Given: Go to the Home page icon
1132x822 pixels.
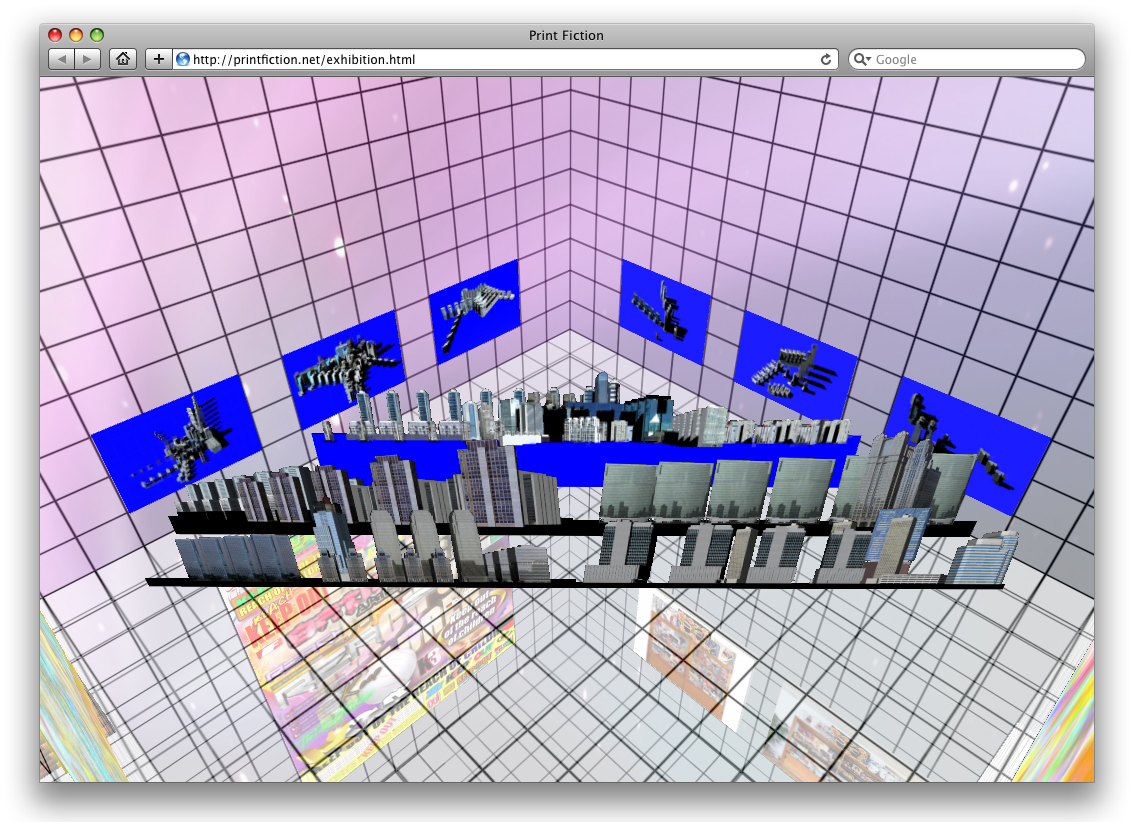Looking at the screenshot, I should coord(123,59).
